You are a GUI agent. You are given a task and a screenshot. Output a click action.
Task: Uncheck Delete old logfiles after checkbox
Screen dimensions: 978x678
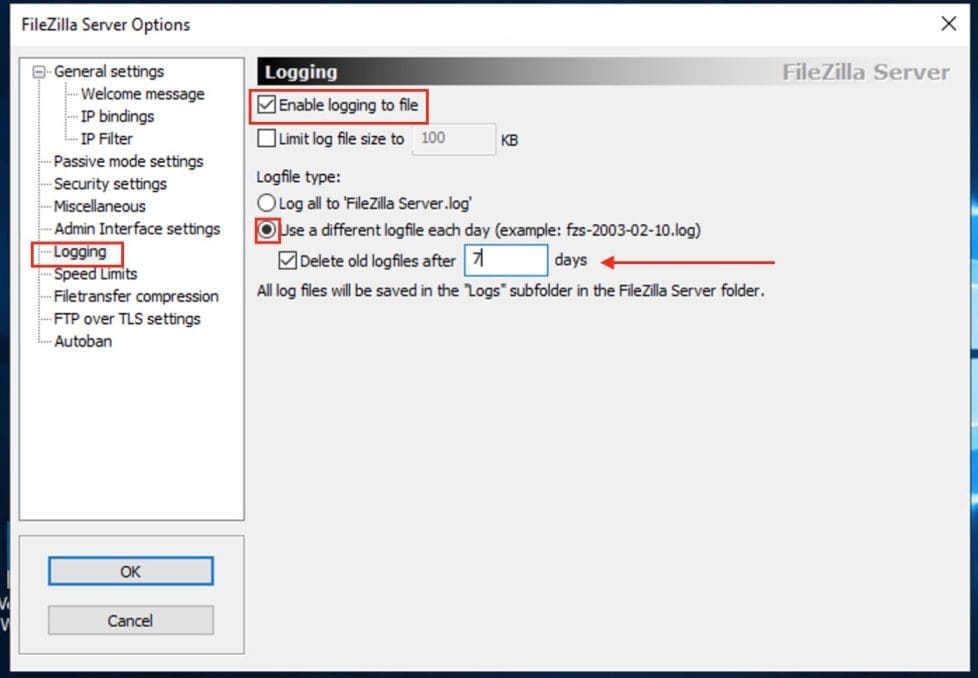click(288, 261)
